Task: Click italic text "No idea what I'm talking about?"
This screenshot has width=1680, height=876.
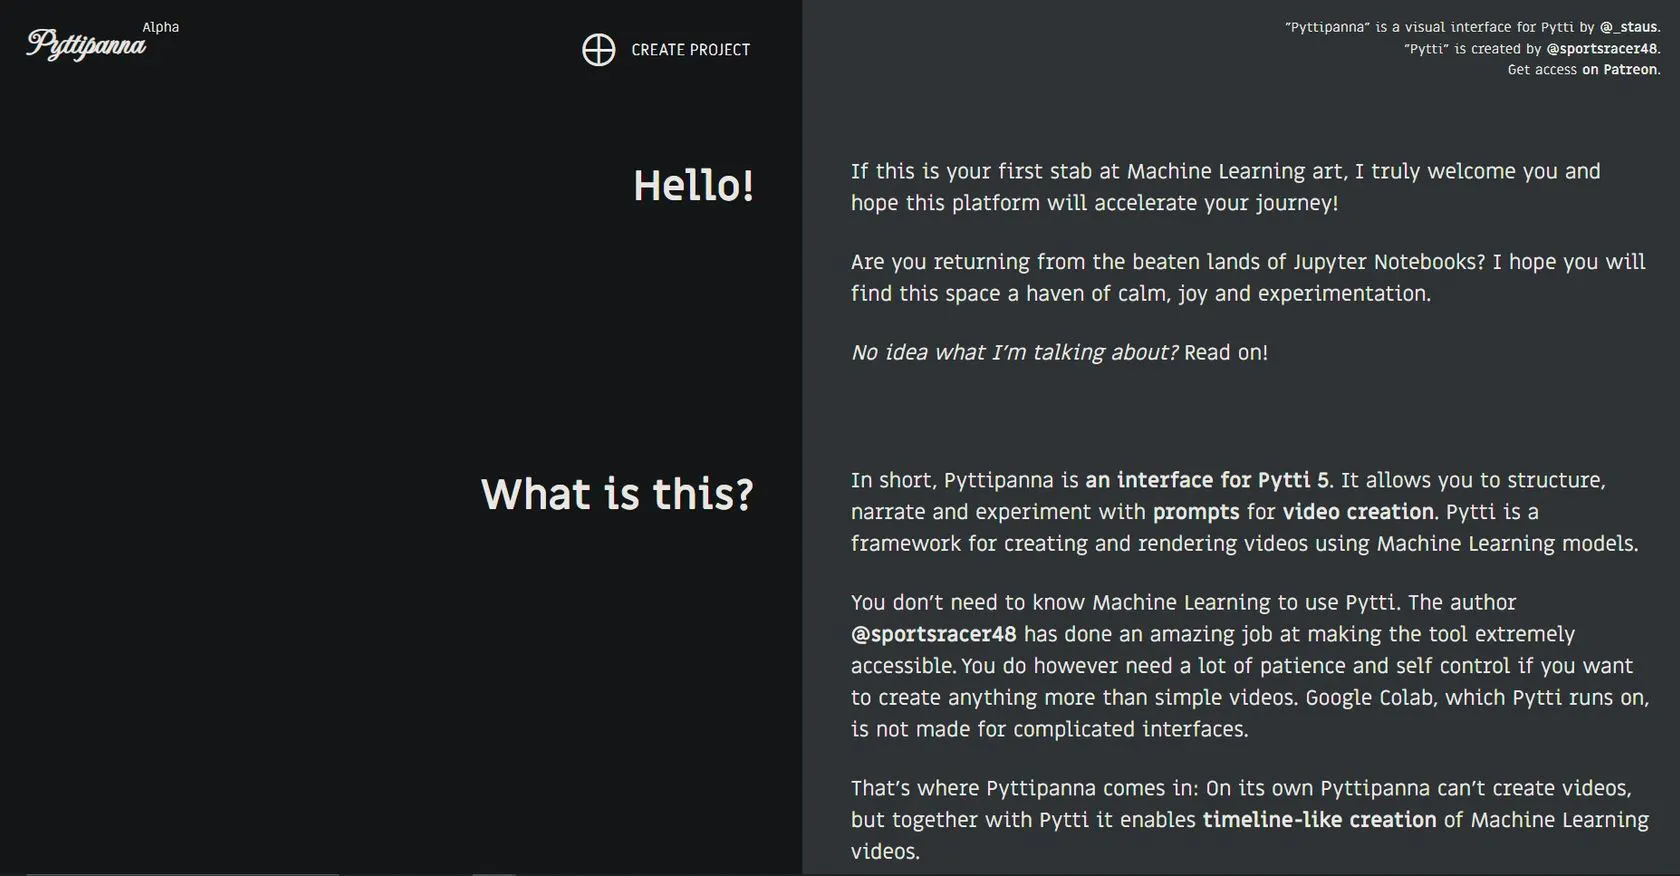Action: click(x=1014, y=352)
